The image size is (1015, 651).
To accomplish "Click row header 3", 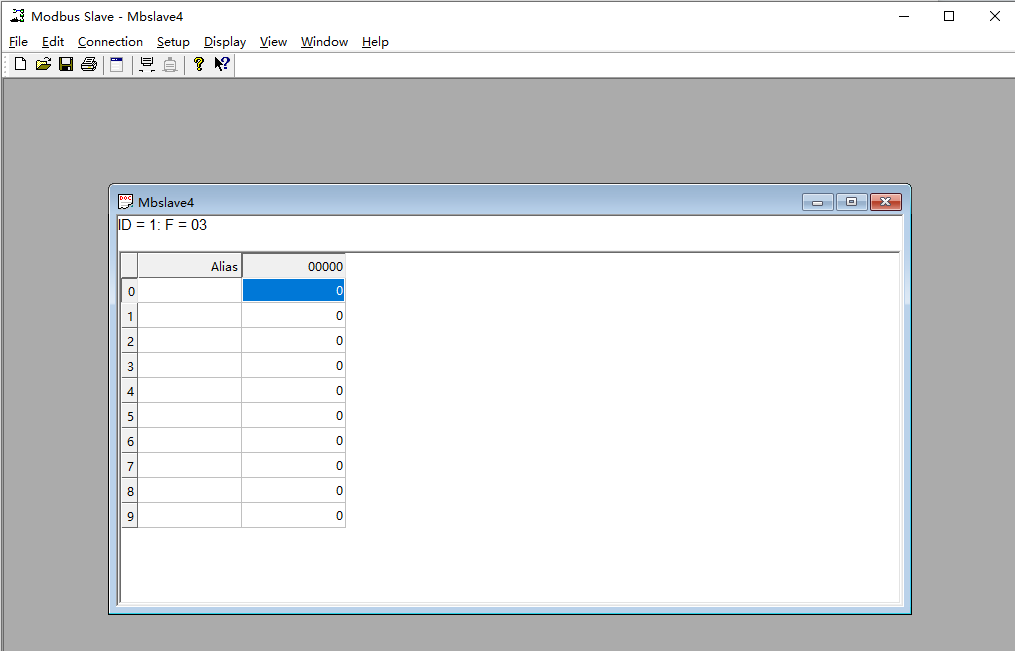I will [x=129, y=366].
